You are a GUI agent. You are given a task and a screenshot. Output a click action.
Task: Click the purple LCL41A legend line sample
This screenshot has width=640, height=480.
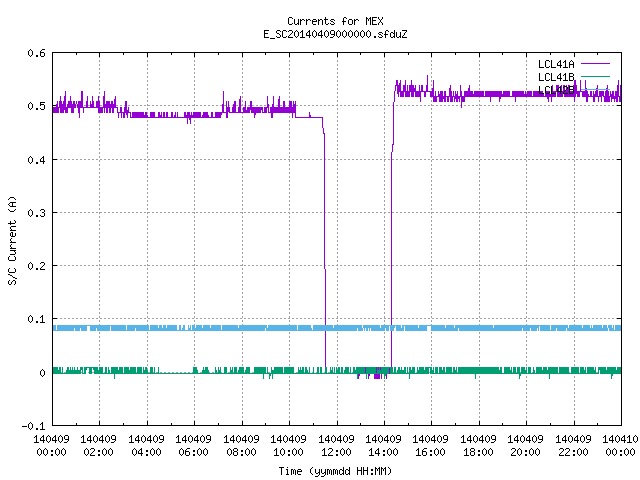coord(595,64)
